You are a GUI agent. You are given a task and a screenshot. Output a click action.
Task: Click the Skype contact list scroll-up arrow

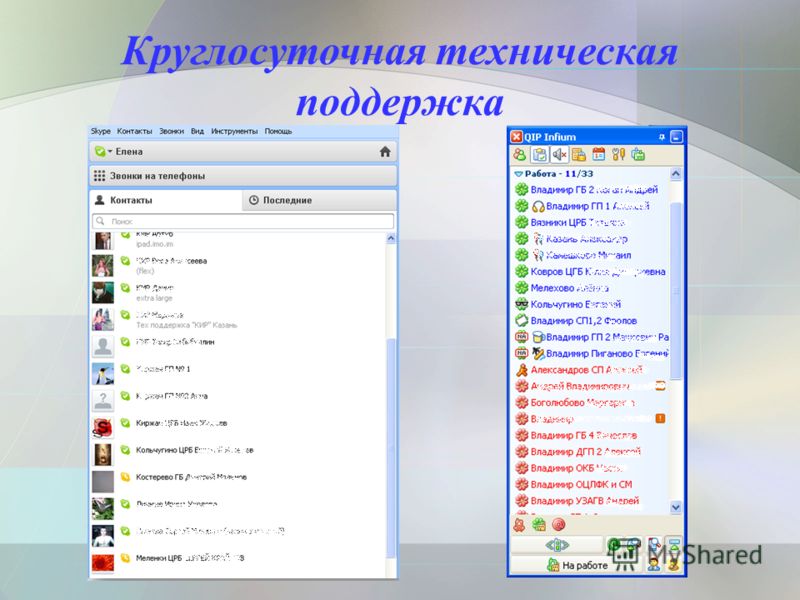point(391,238)
